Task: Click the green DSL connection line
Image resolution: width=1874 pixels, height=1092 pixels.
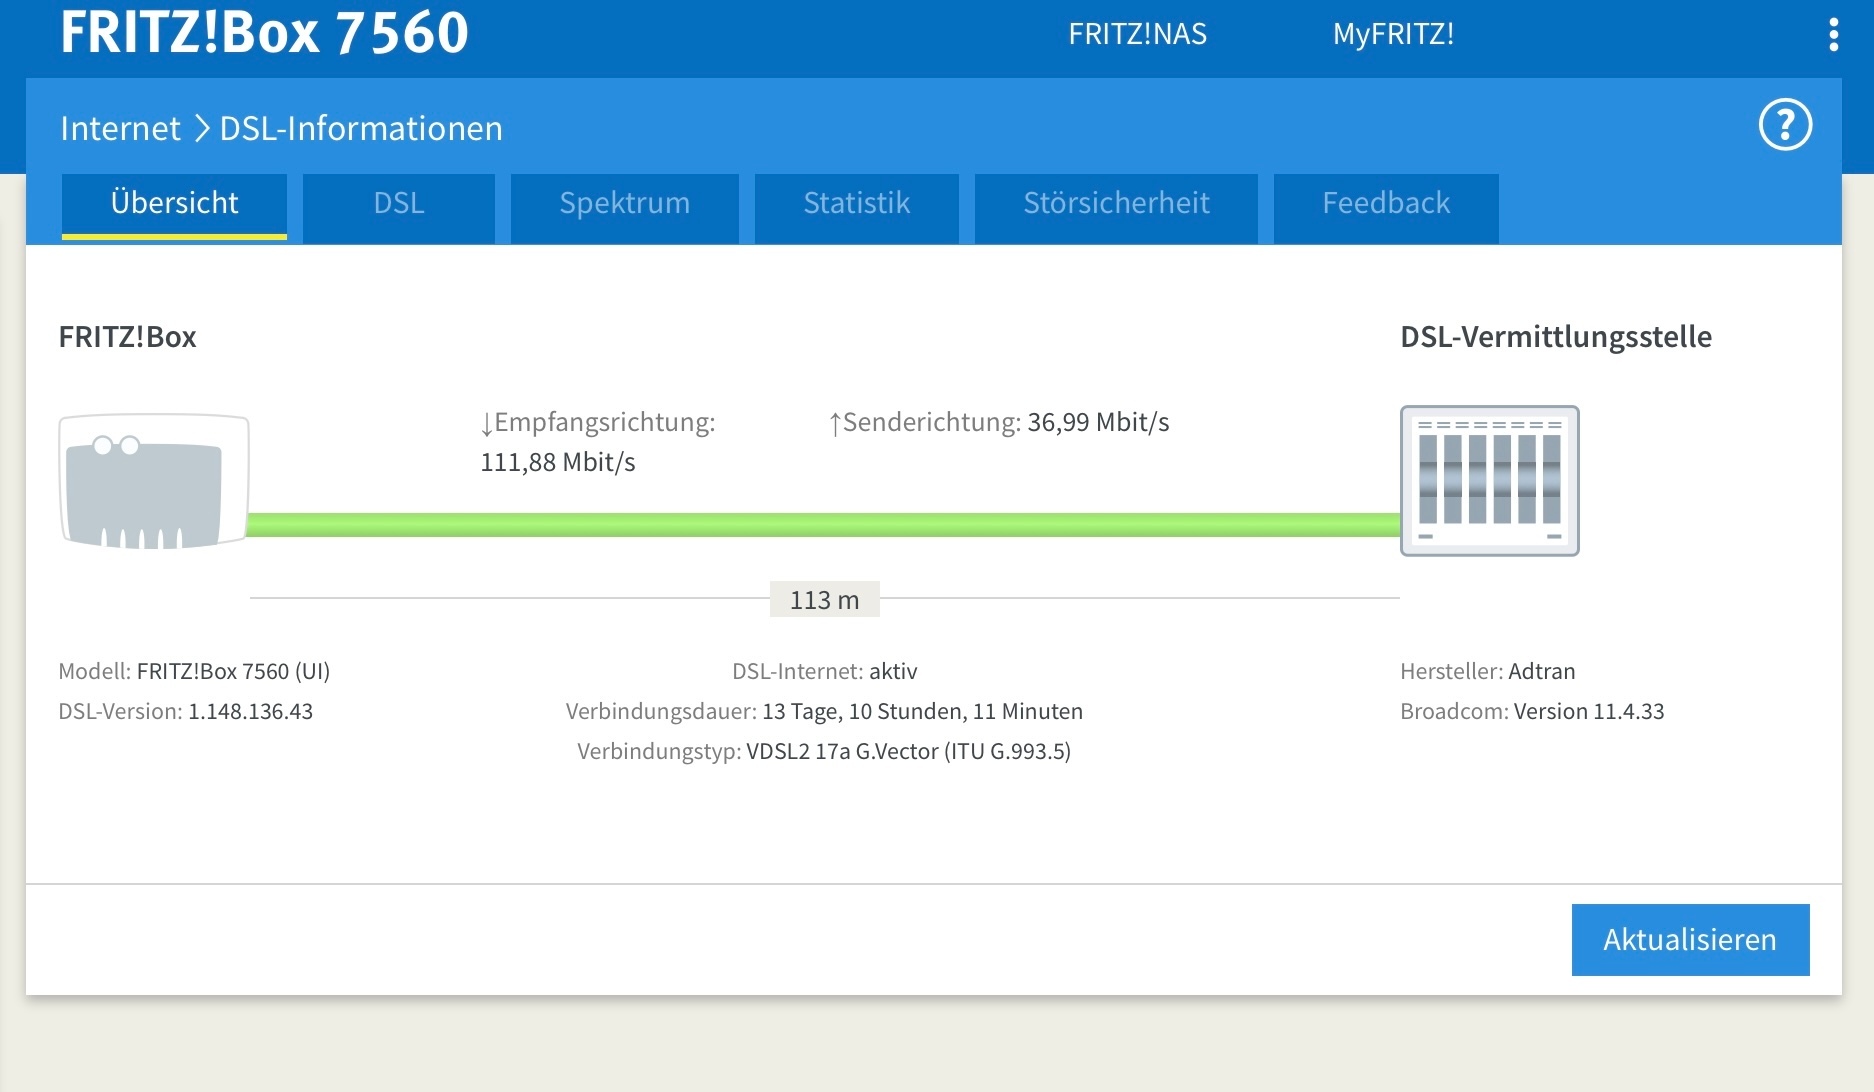Action: (823, 525)
